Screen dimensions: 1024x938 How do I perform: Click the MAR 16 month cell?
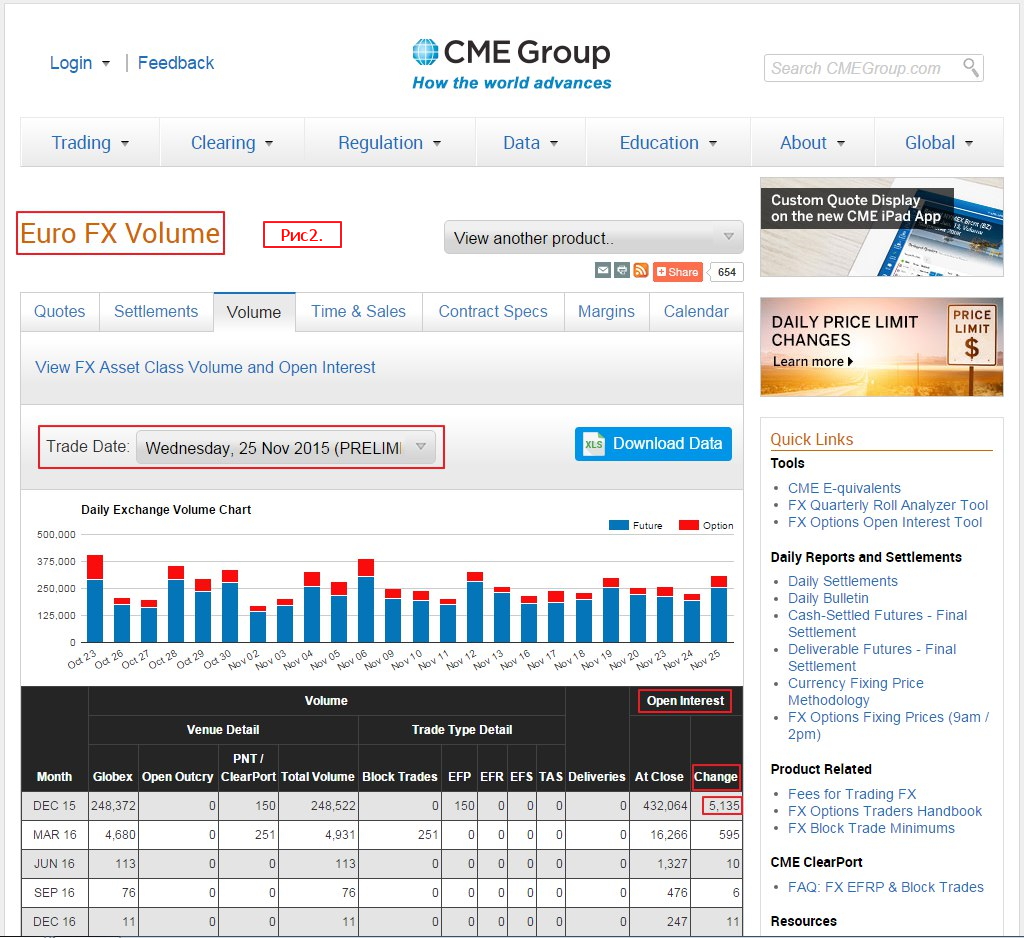tap(54, 834)
